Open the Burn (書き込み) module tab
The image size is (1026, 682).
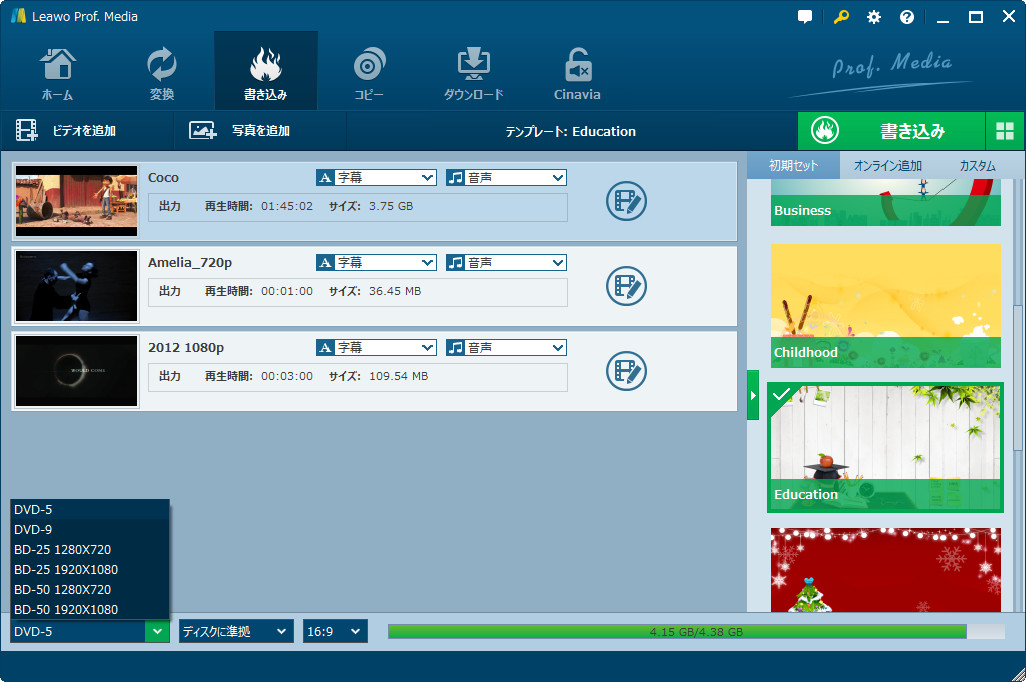pyautogui.click(x=266, y=72)
